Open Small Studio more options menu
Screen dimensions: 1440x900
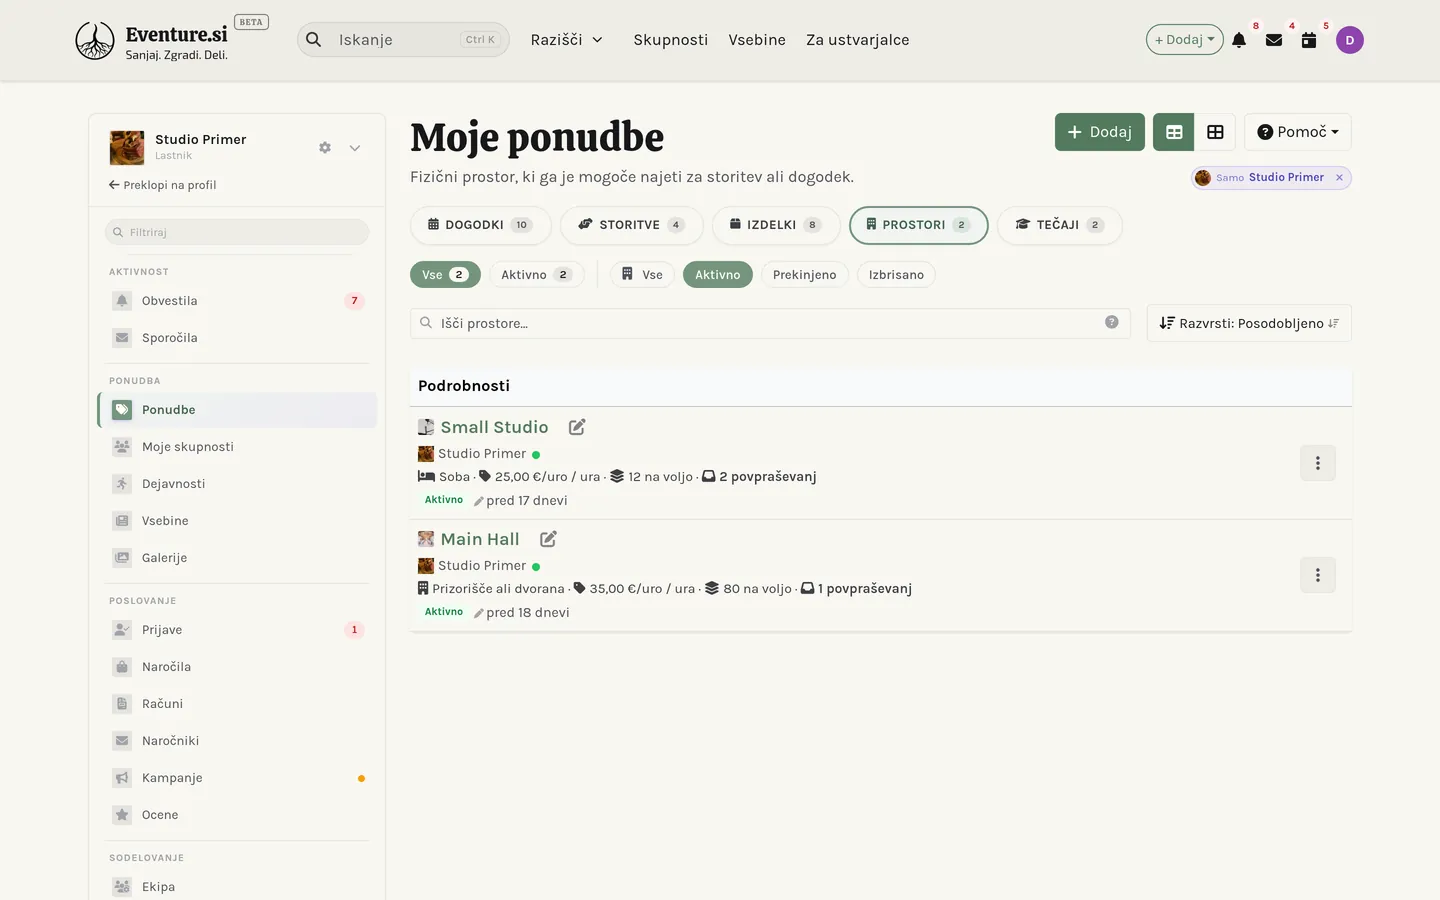coord(1318,463)
